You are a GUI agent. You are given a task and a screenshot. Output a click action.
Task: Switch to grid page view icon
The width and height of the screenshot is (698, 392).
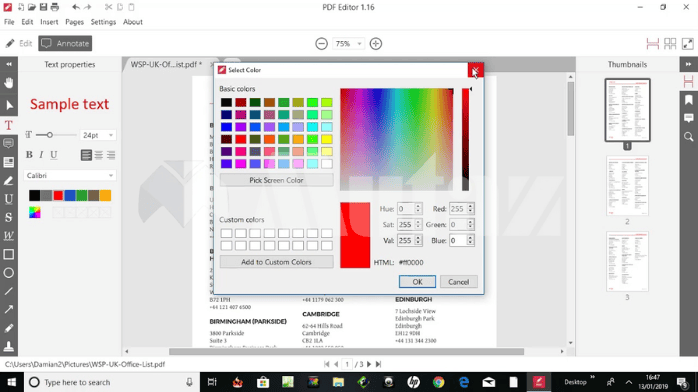670,44
